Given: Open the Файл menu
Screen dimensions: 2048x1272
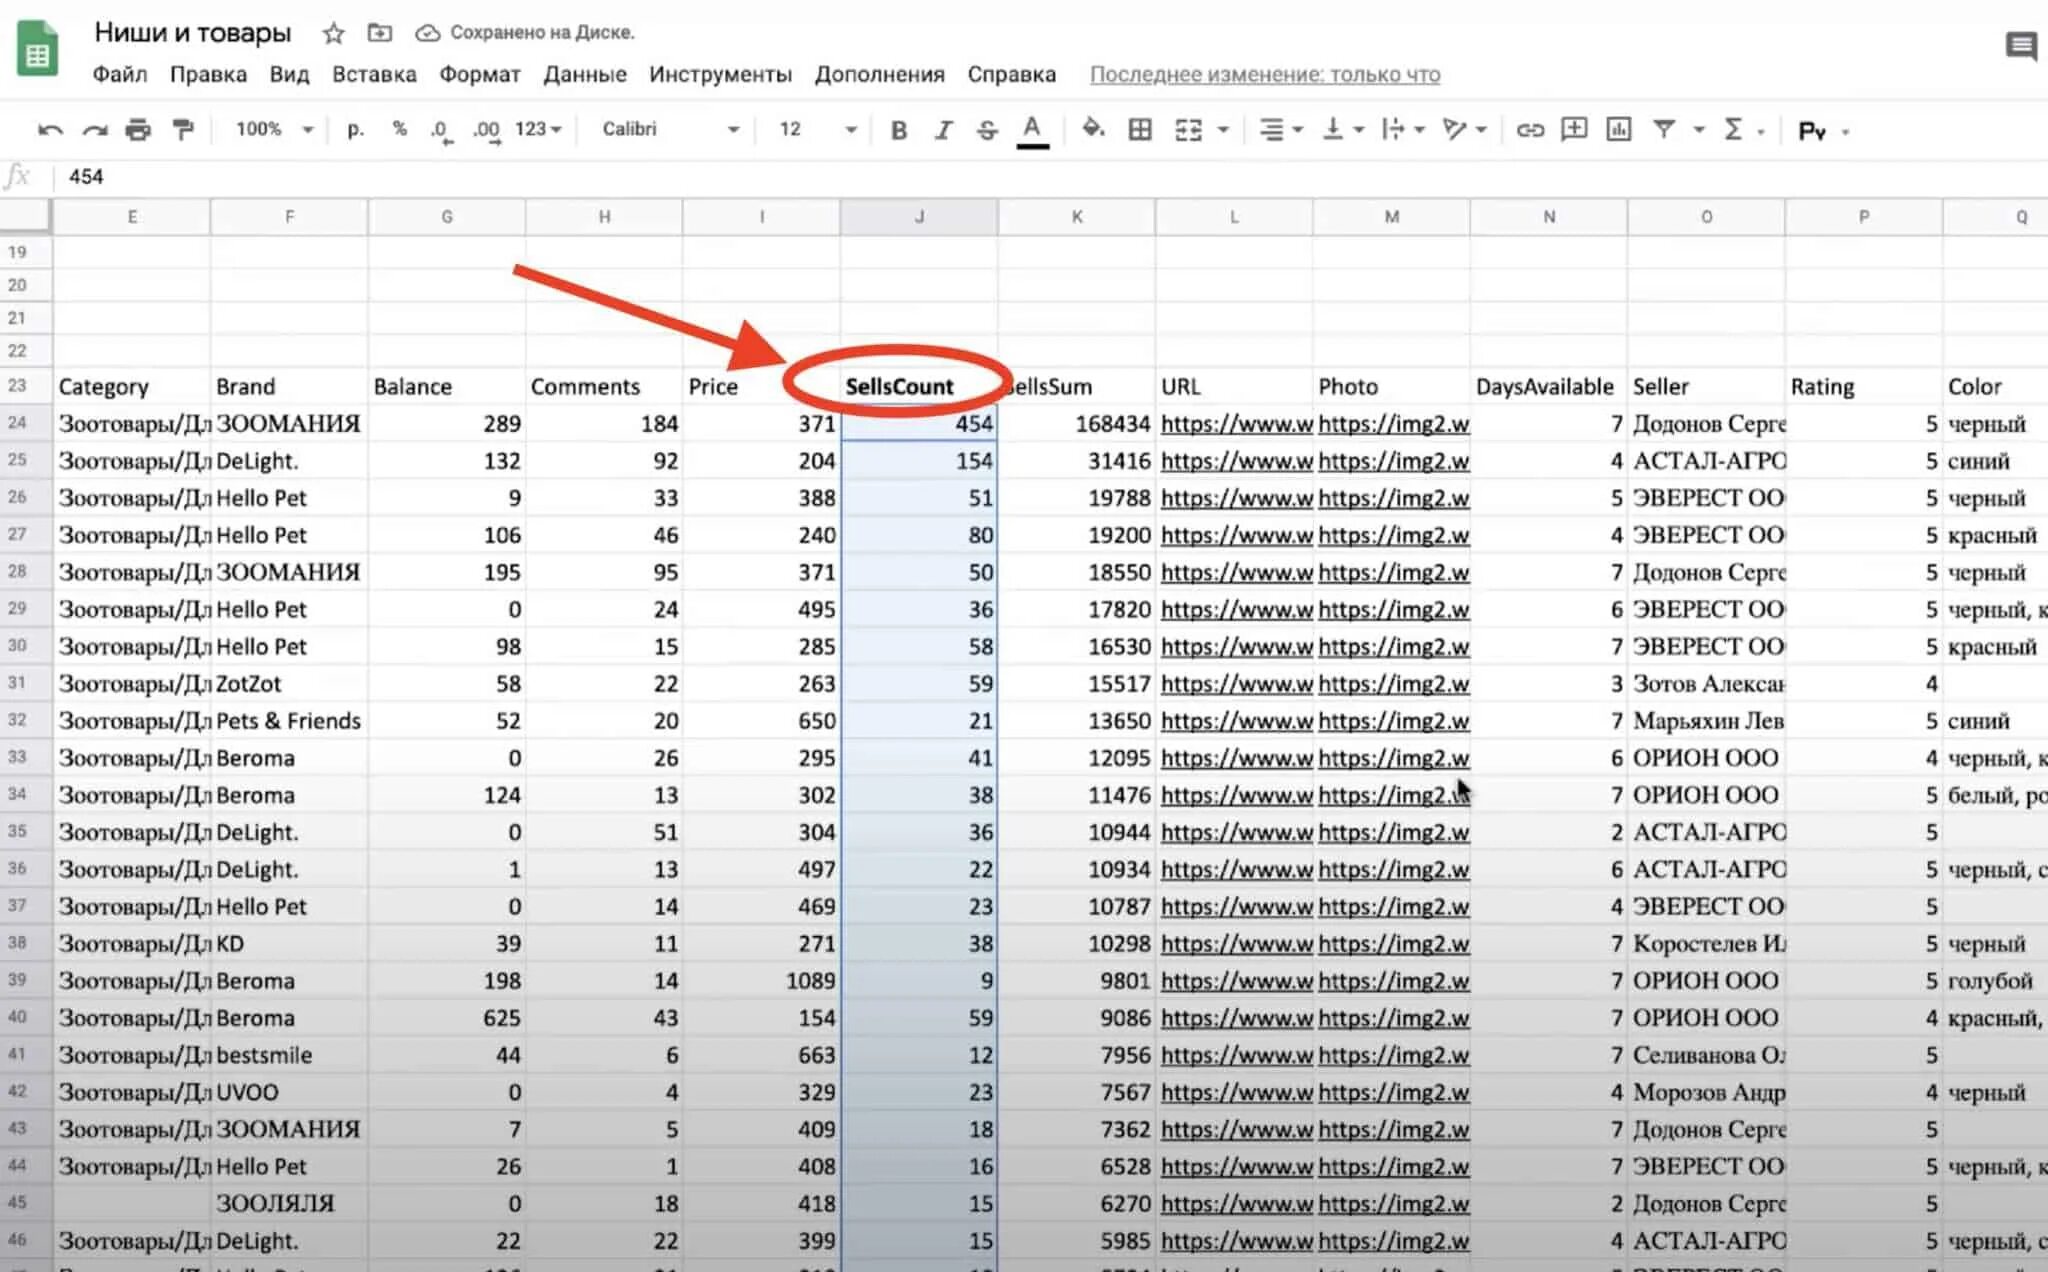Looking at the screenshot, I should coord(120,74).
